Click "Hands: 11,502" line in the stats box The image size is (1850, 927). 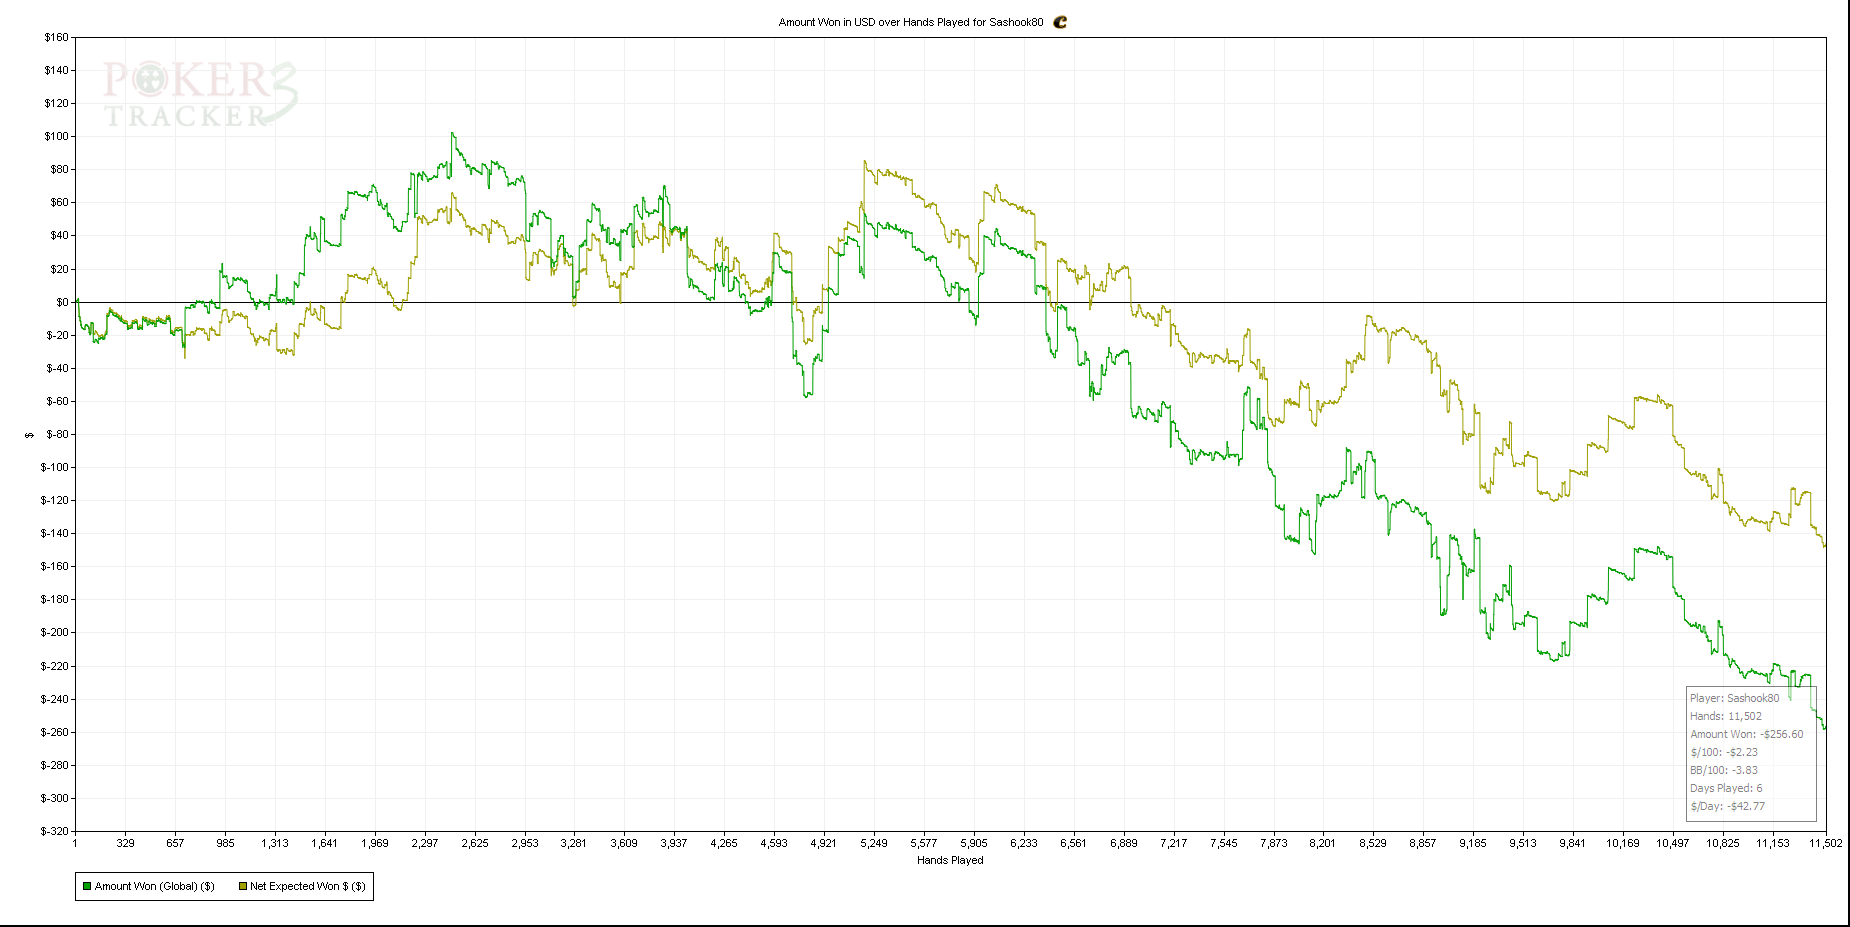pyautogui.click(x=1725, y=716)
